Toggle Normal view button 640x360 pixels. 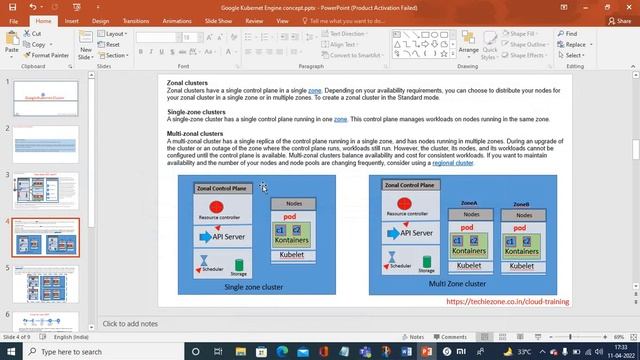pos(484,337)
